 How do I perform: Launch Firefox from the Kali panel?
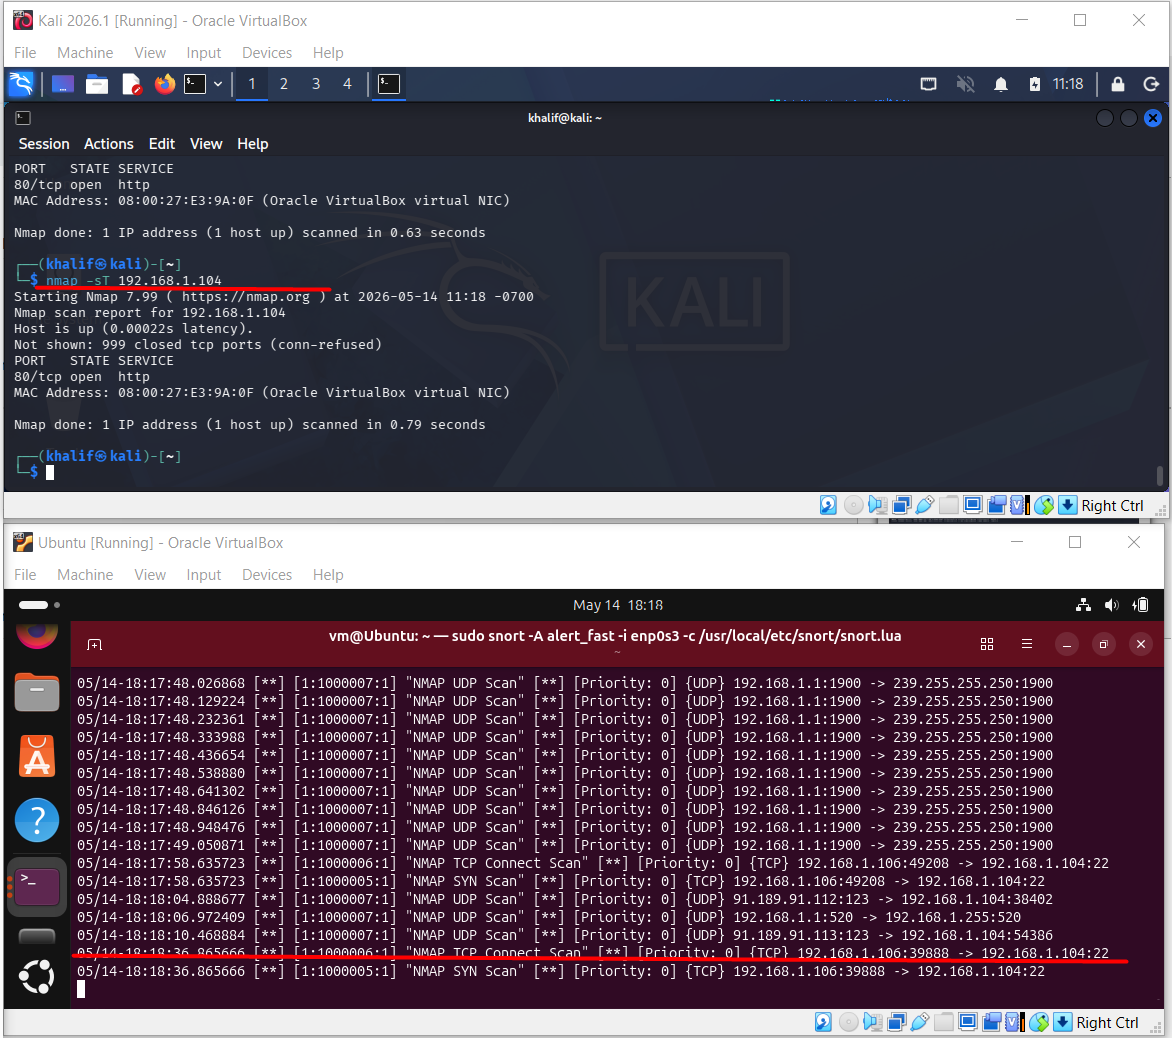(164, 84)
